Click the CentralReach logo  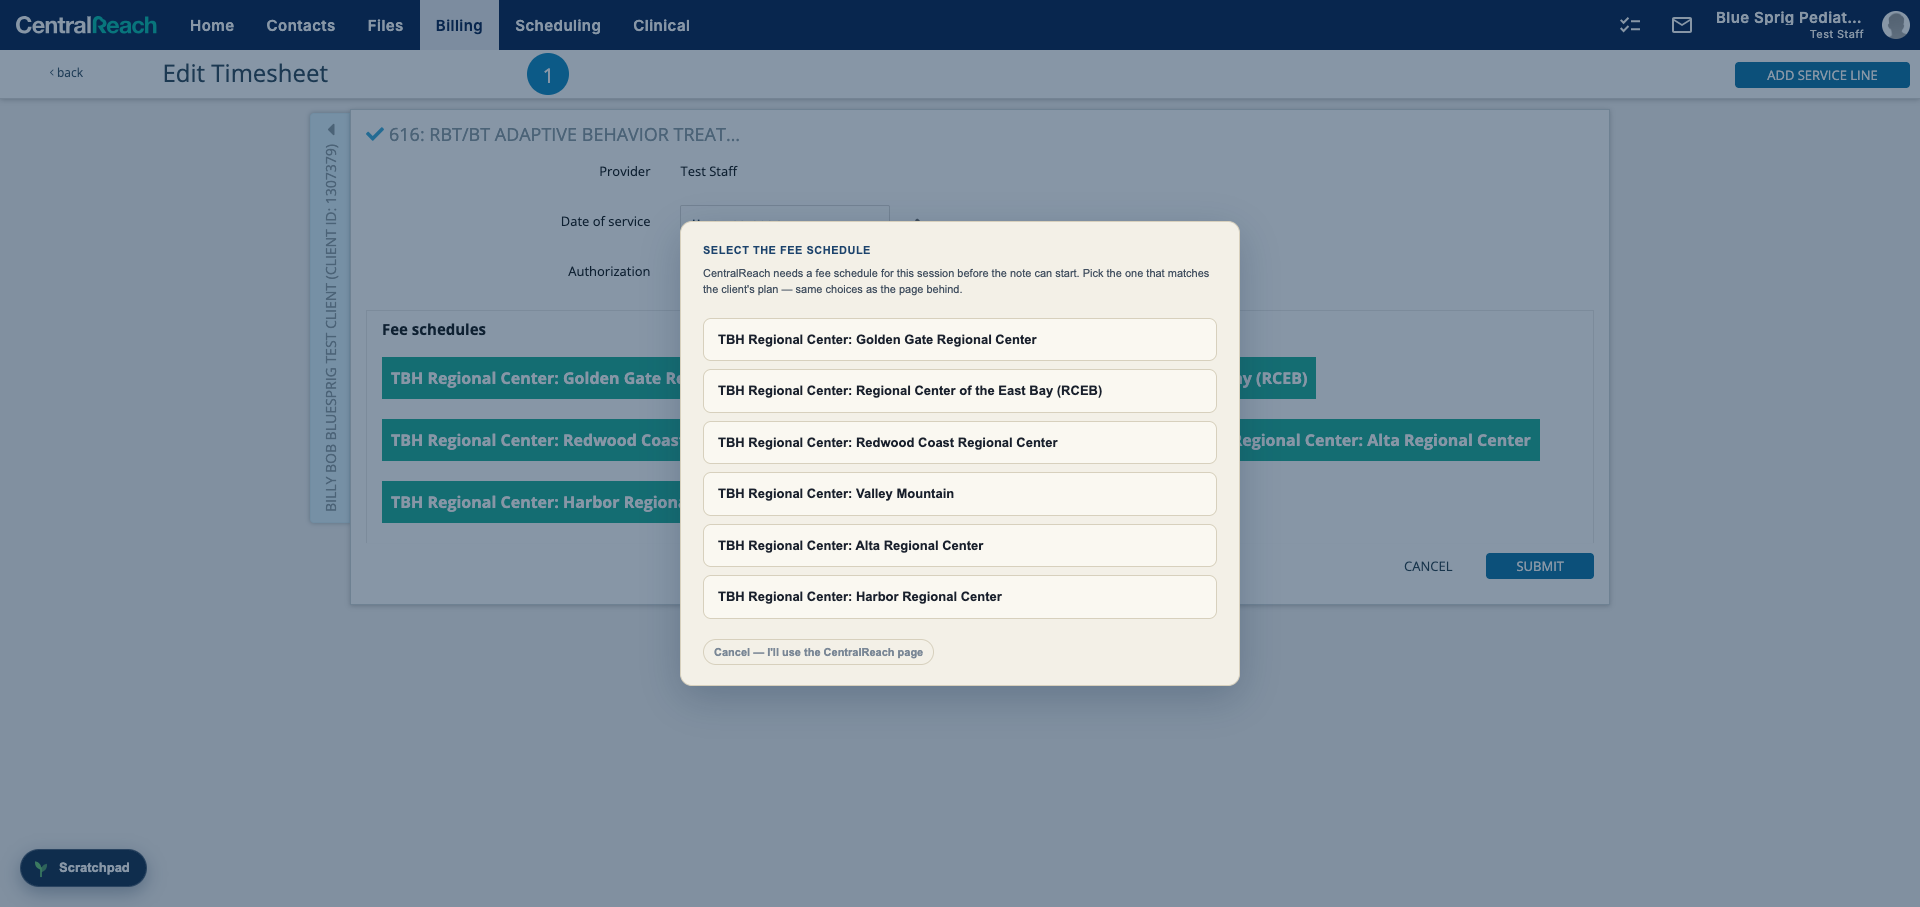(86, 25)
